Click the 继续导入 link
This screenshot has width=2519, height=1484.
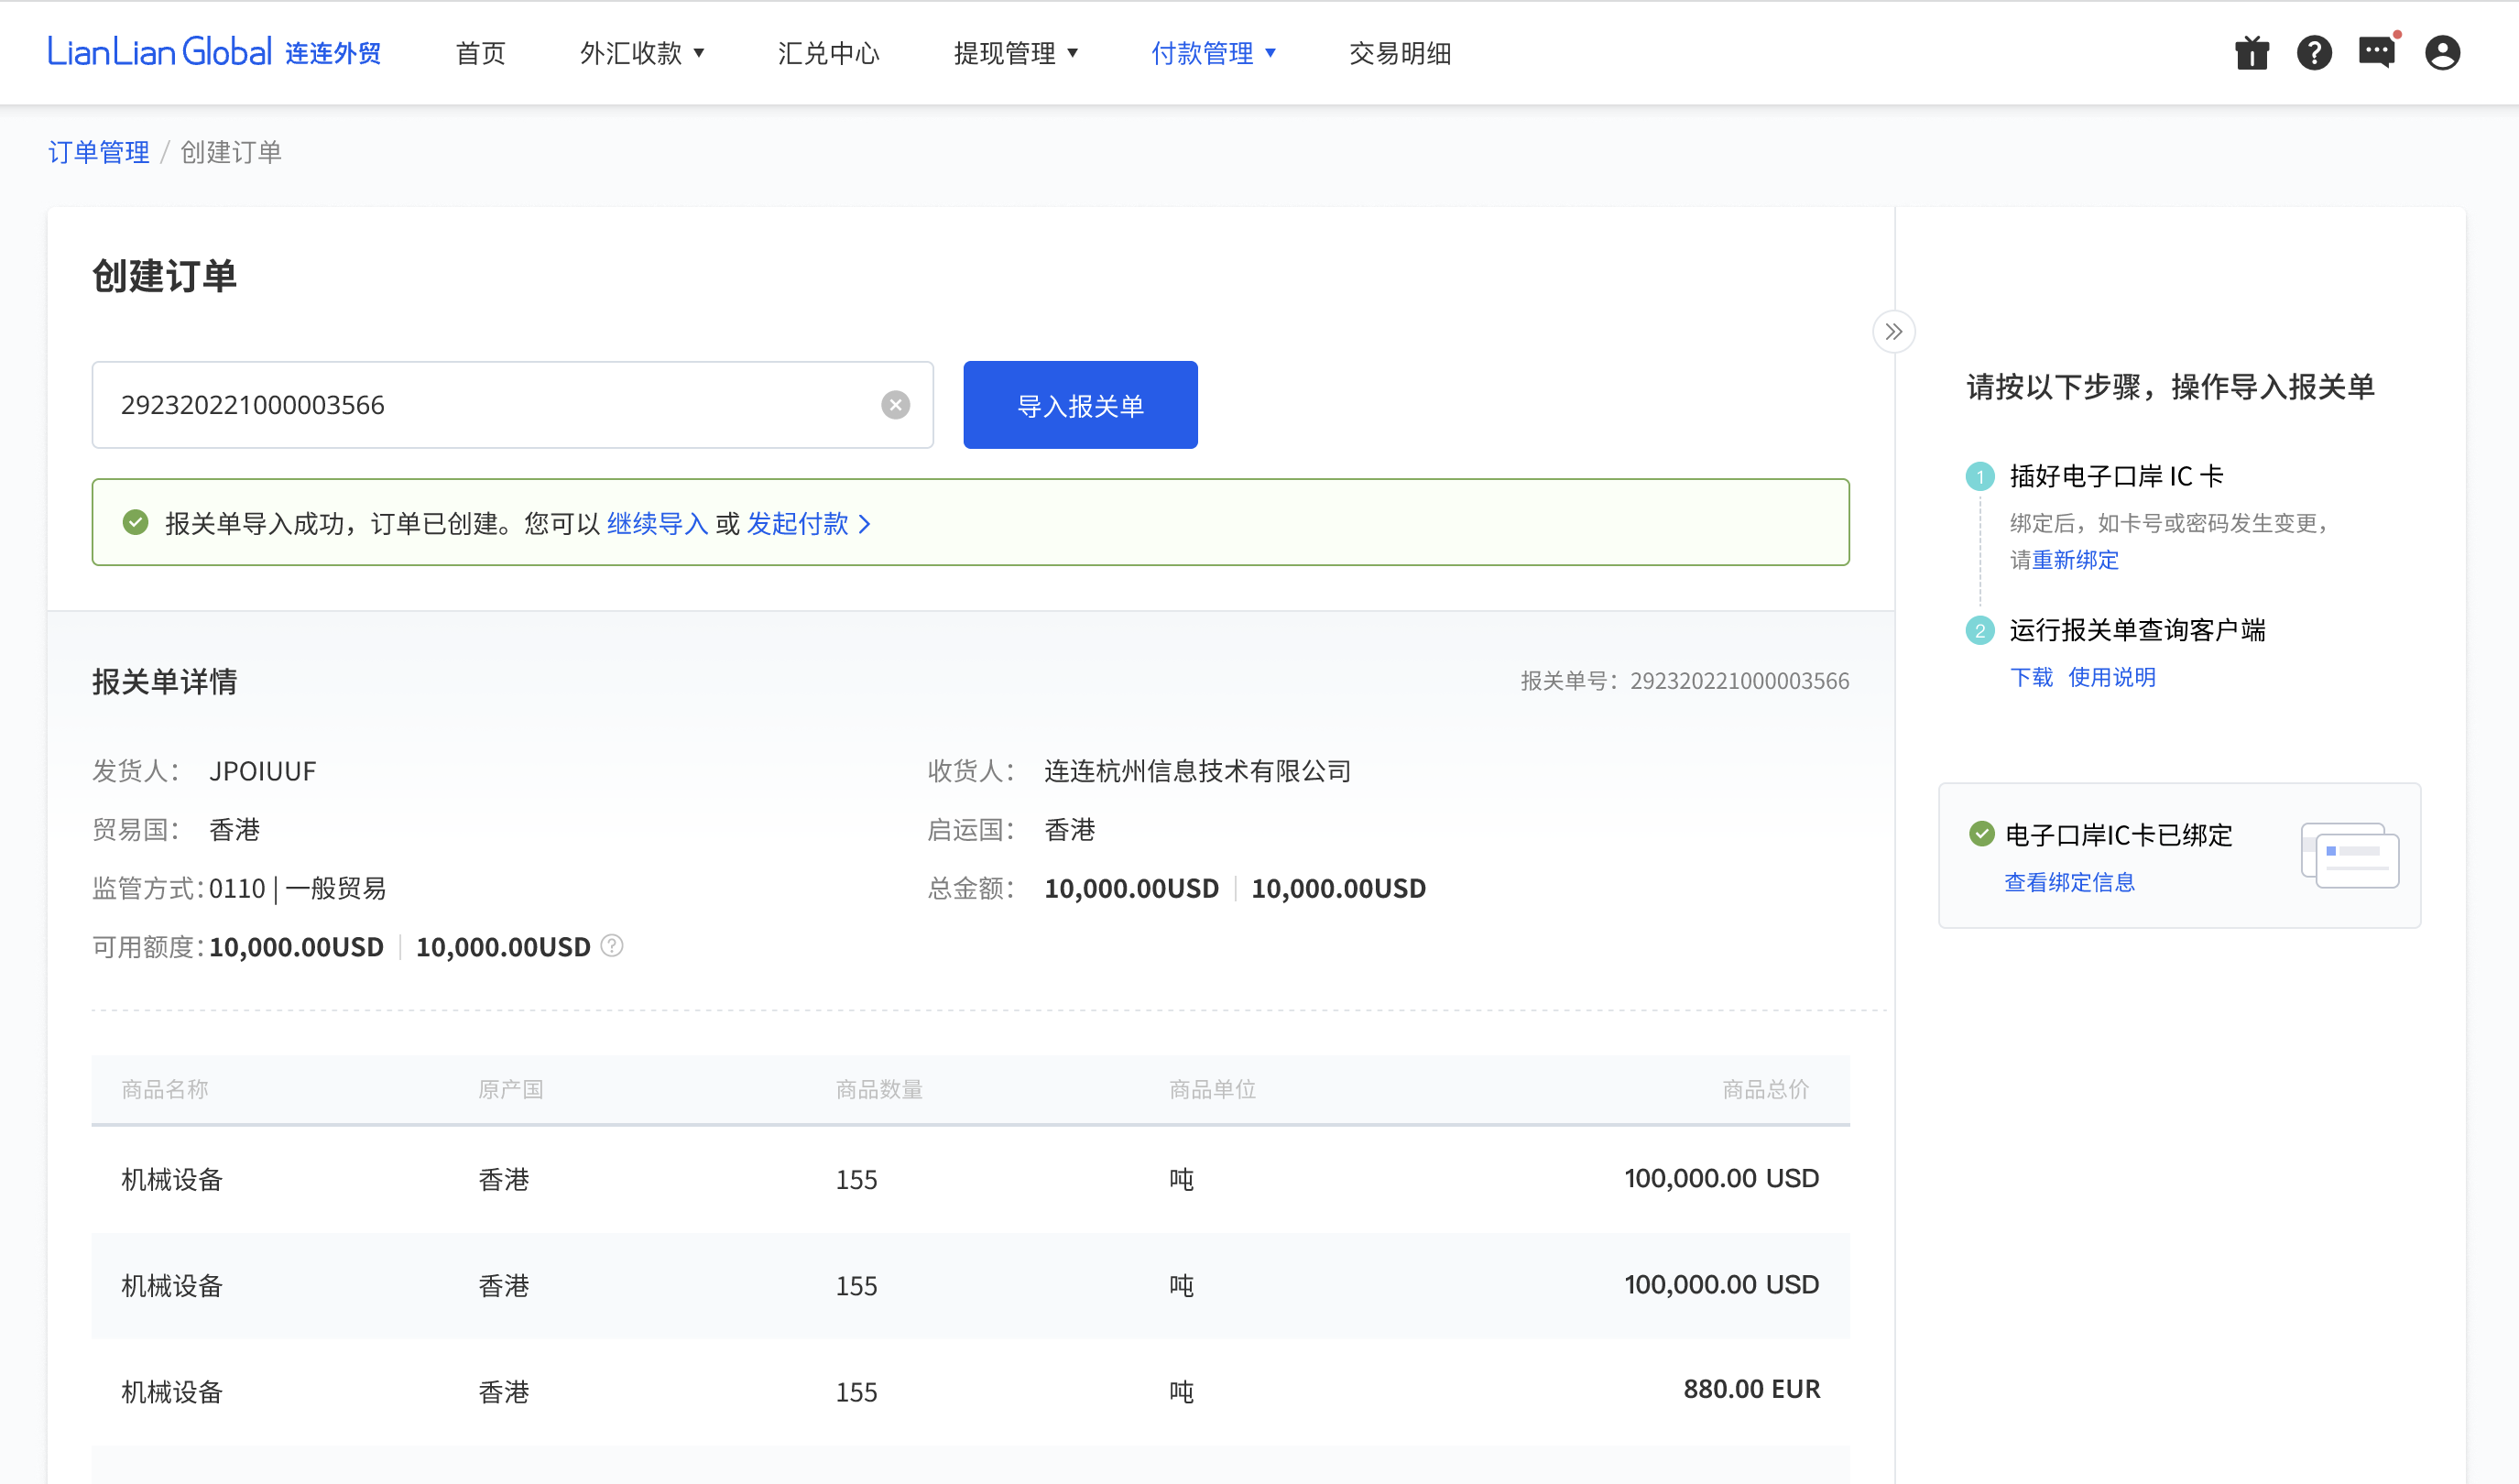657,524
